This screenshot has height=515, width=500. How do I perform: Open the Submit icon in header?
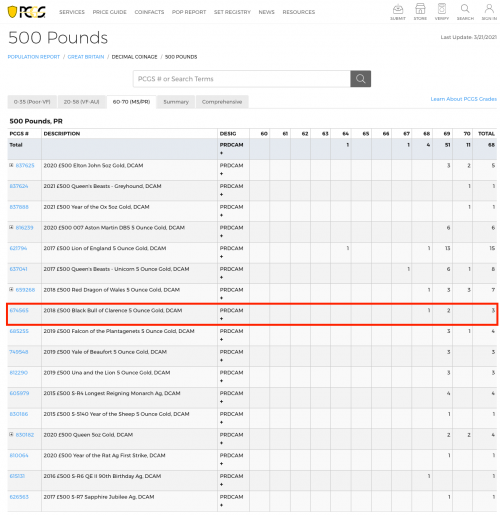398,12
